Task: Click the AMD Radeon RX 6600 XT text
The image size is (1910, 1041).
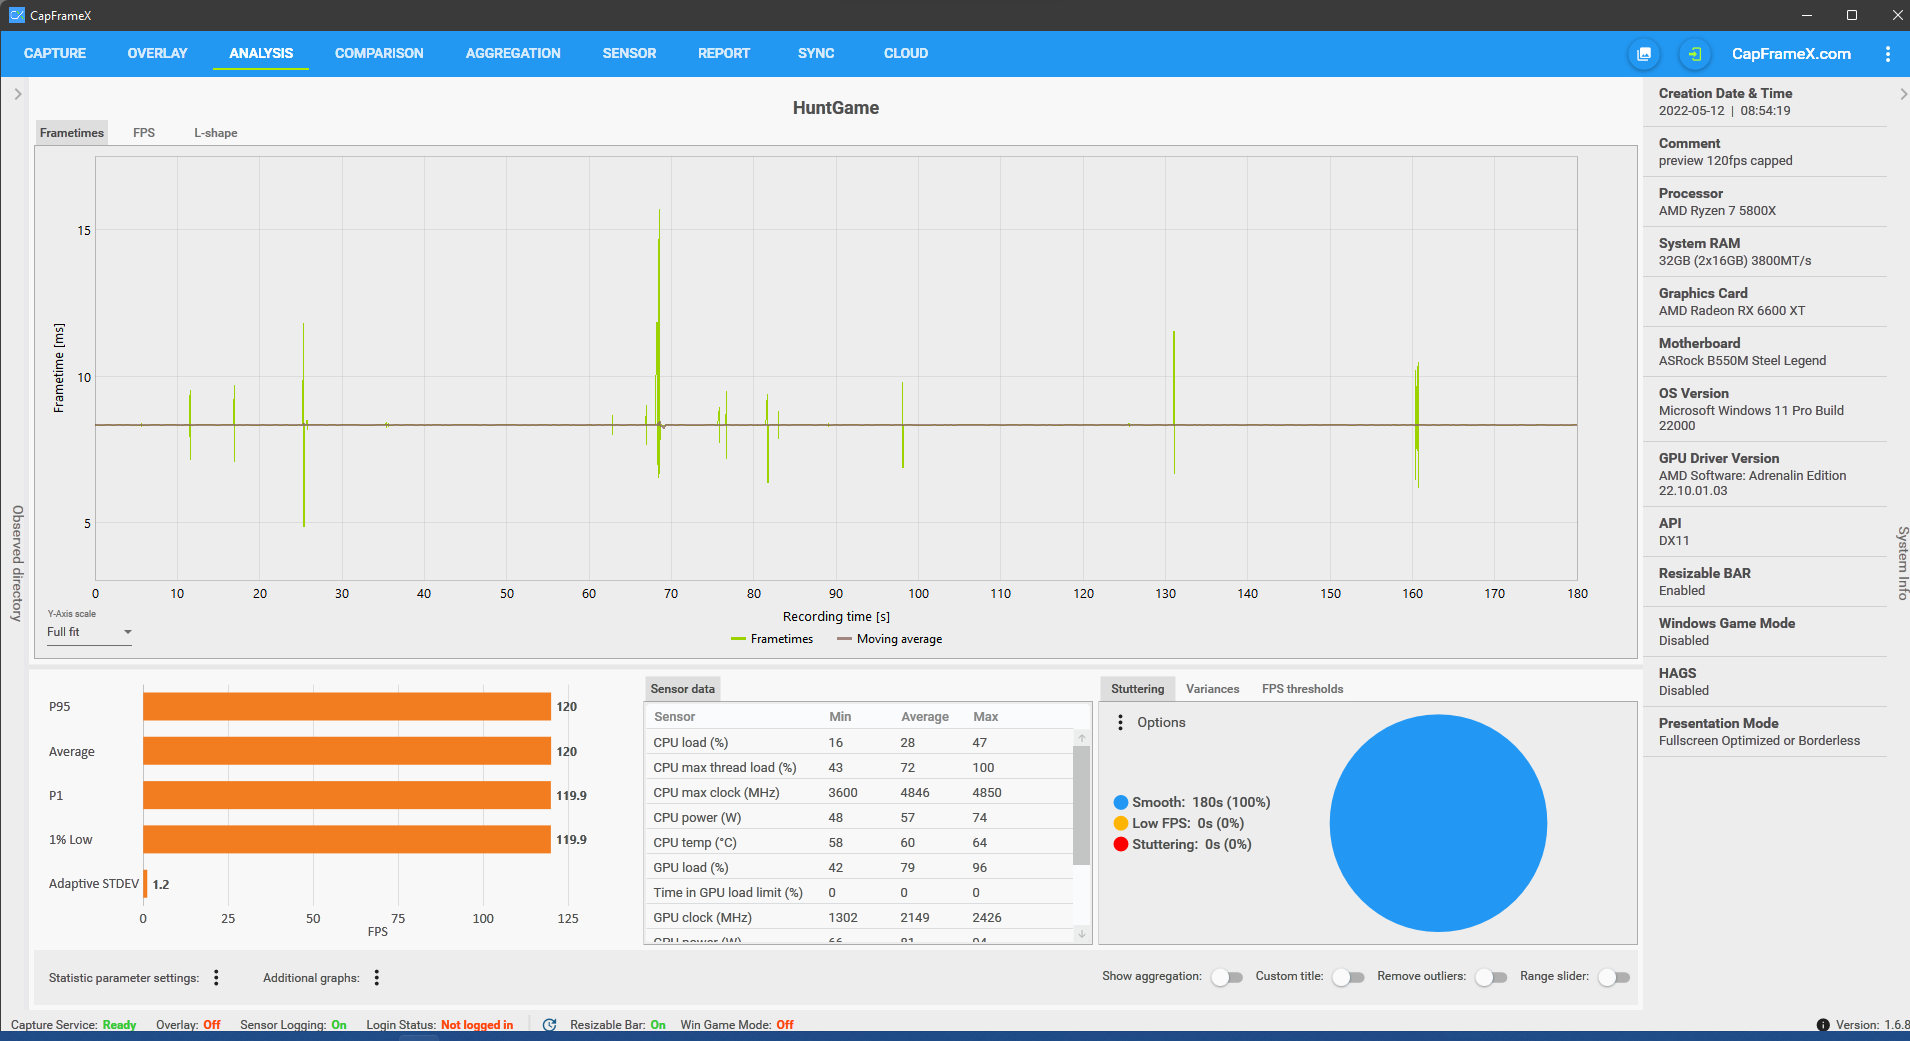Action: pos(1731,311)
